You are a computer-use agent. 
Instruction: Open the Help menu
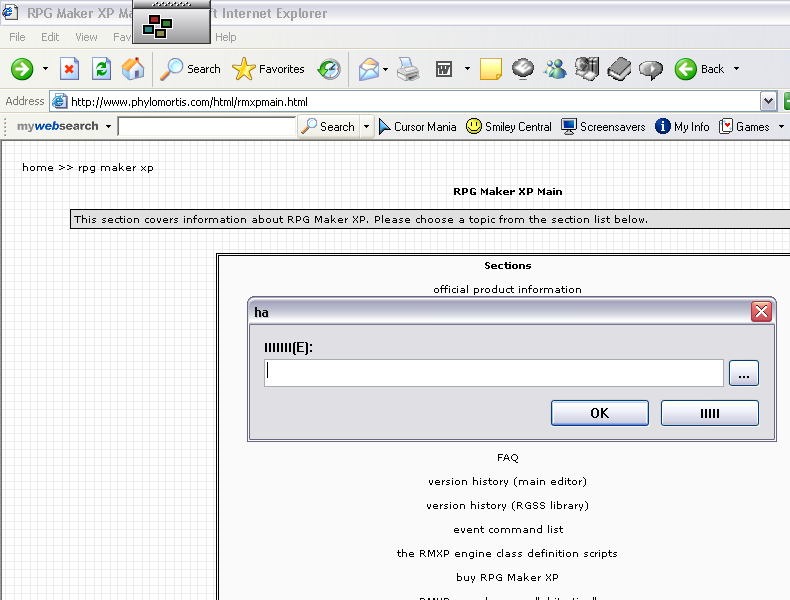225,37
